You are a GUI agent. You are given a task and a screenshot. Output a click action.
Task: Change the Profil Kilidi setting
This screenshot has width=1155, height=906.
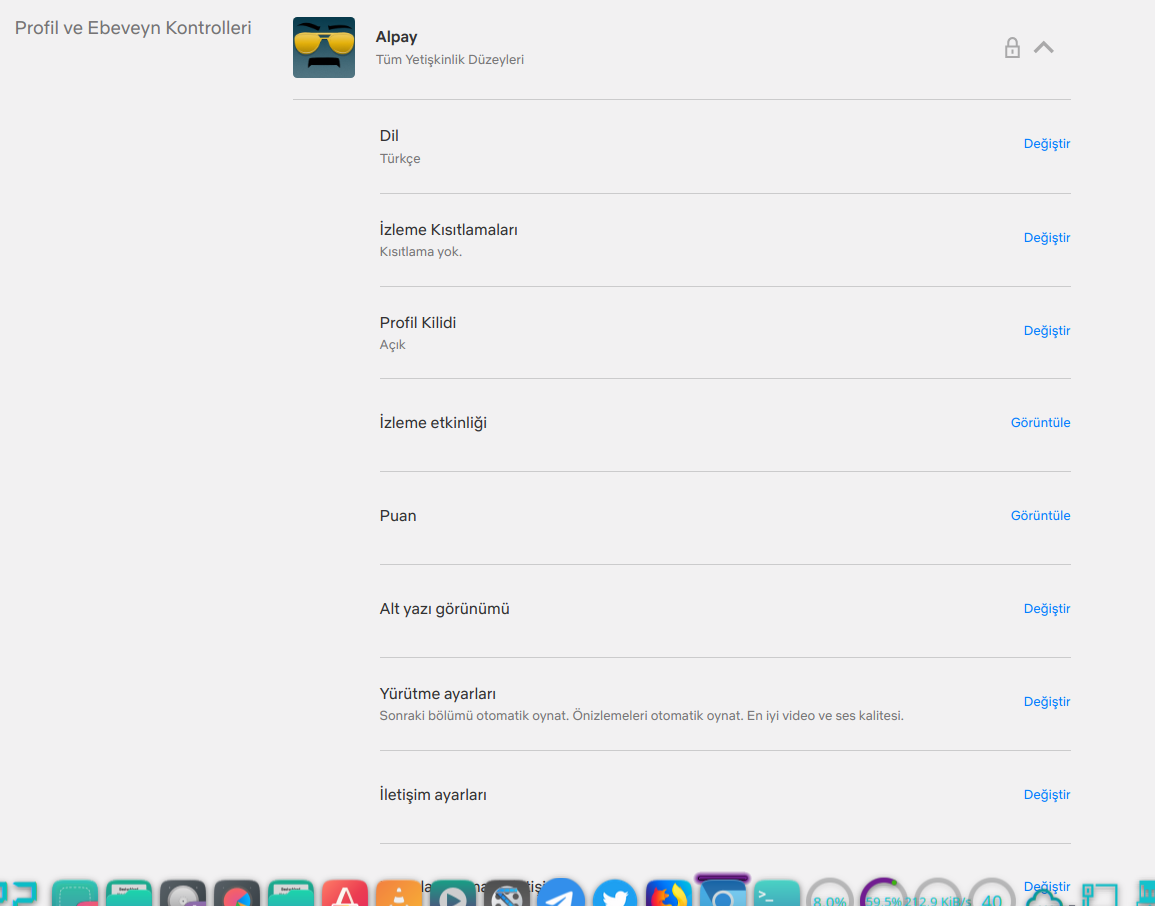[1047, 331]
